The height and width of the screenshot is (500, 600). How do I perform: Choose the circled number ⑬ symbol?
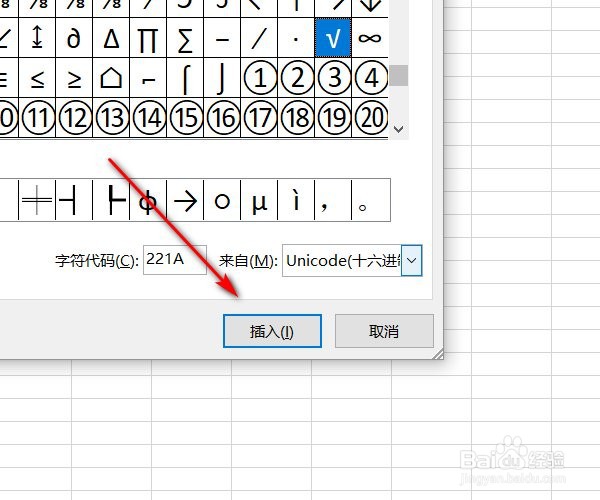click(x=111, y=117)
